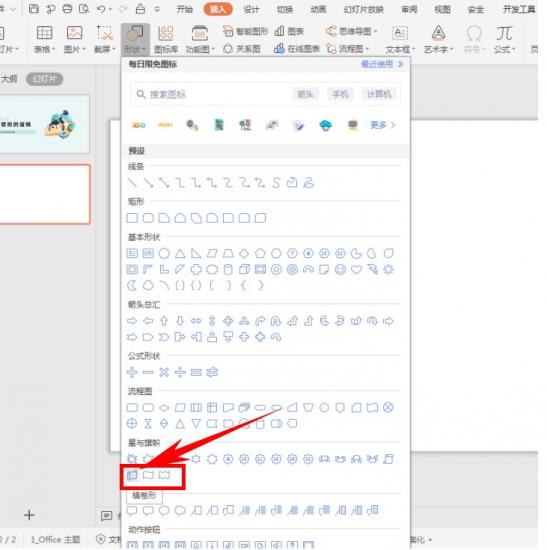Select the rounded rectangle shape
547x550 pixels.
click(x=148, y=218)
